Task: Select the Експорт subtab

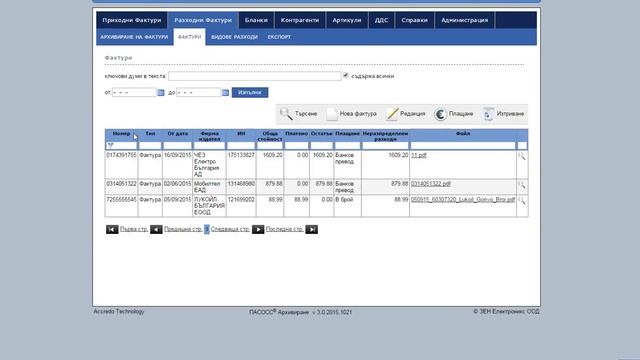Action: point(279,37)
